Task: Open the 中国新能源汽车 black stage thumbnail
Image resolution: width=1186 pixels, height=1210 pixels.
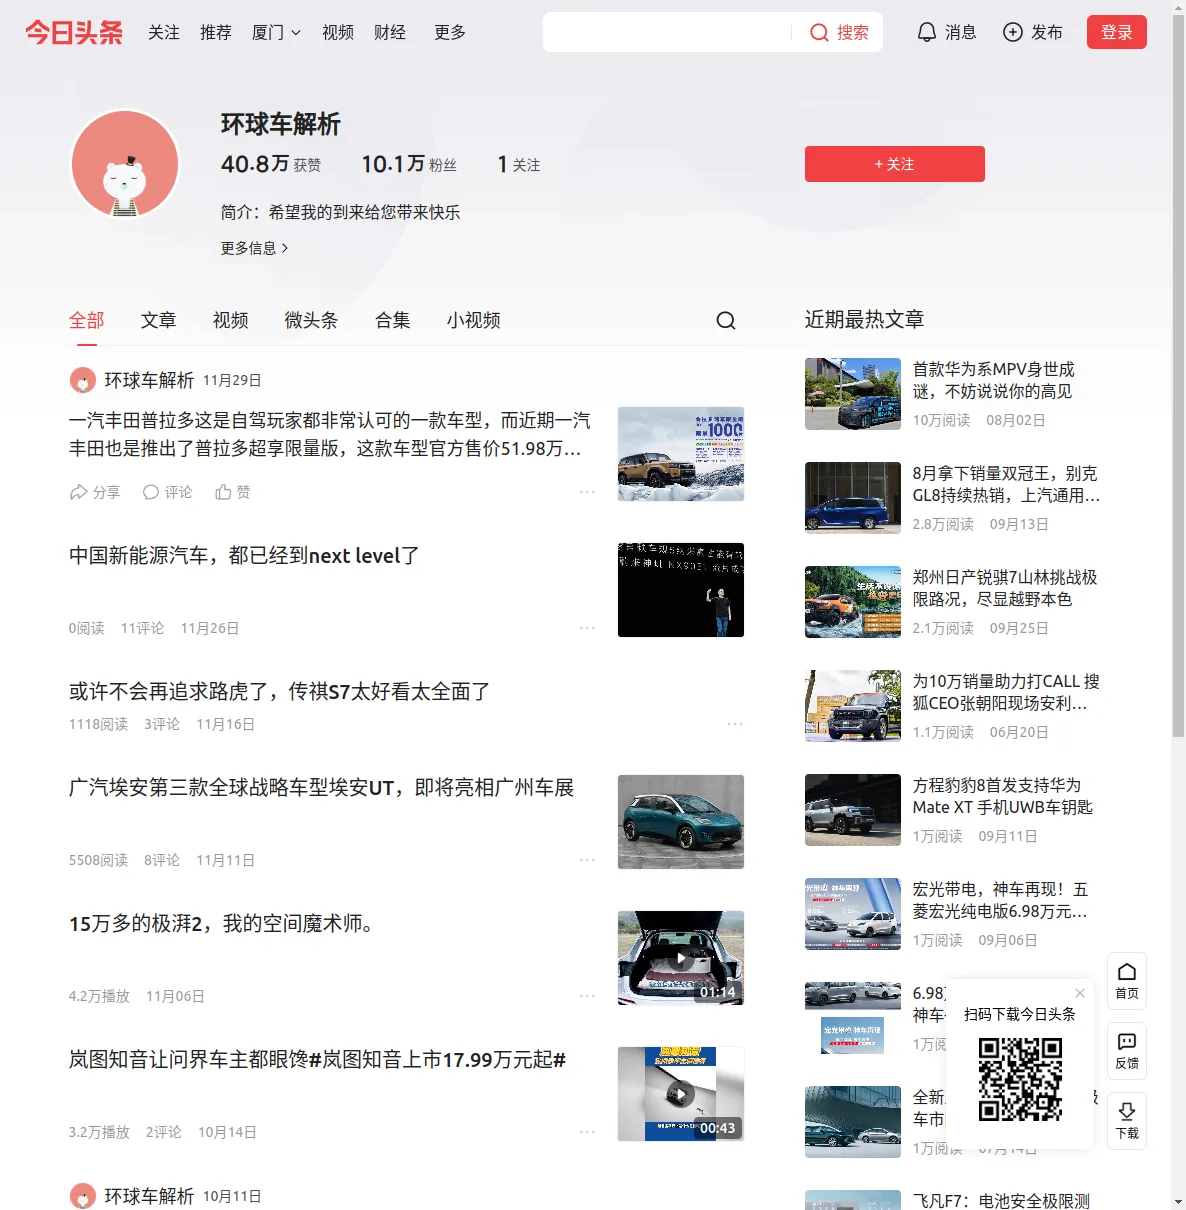Action: pos(681,590)
